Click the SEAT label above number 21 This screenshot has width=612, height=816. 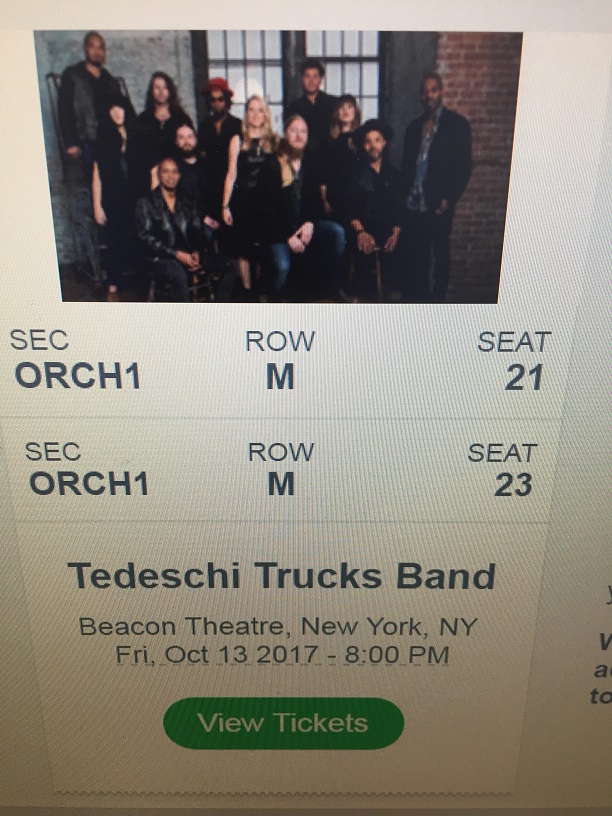coord(514,342)
